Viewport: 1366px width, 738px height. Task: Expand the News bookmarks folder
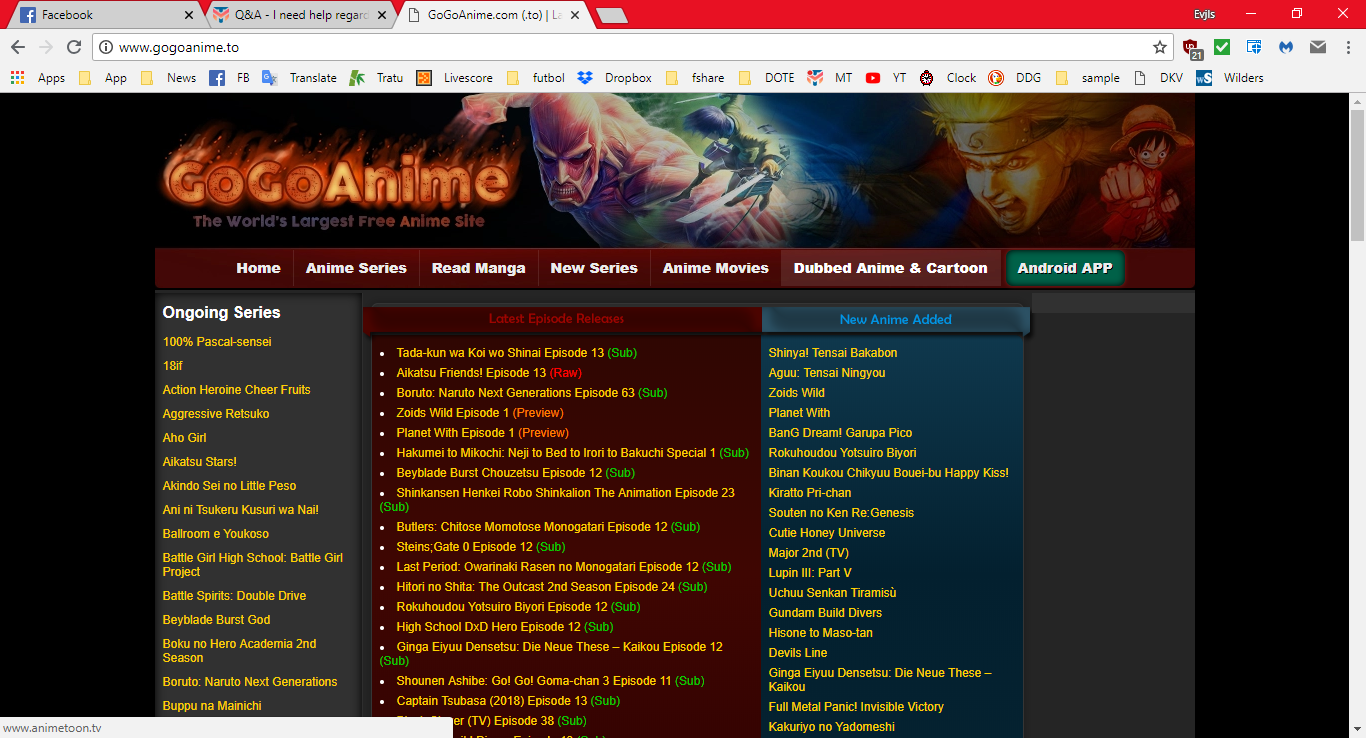[168, 78]
